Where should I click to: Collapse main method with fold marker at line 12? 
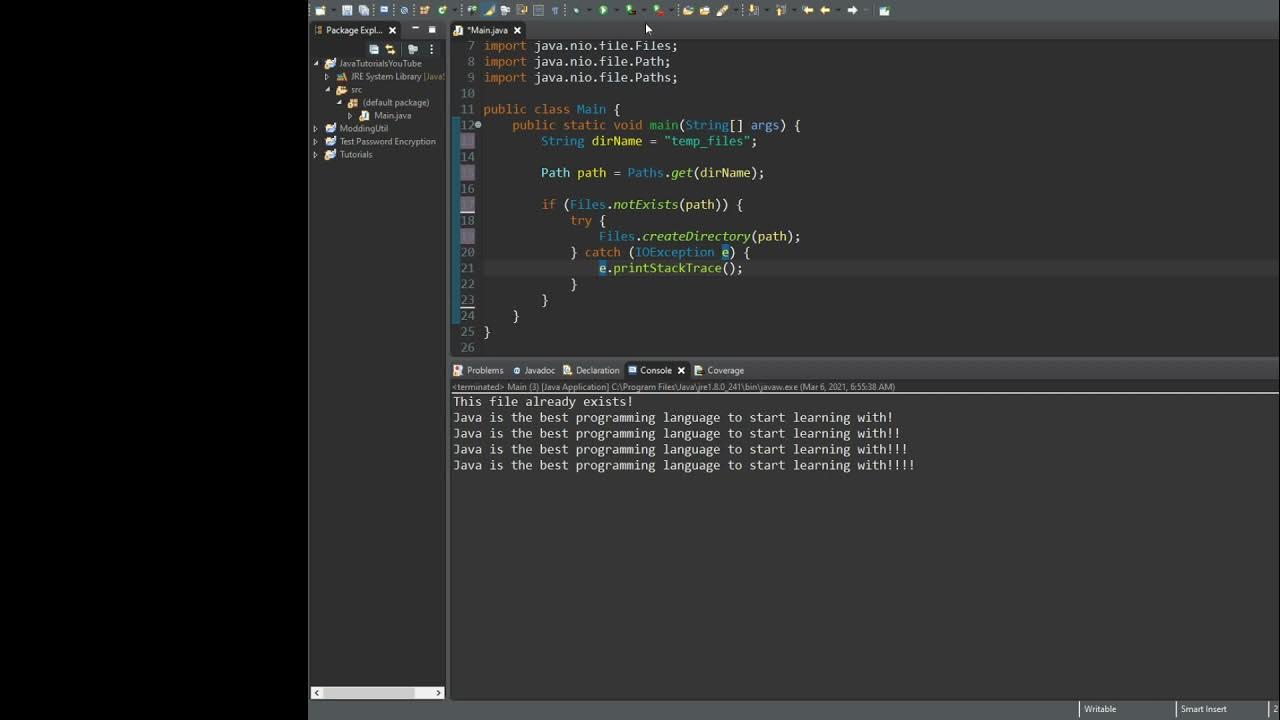[478, 125]
